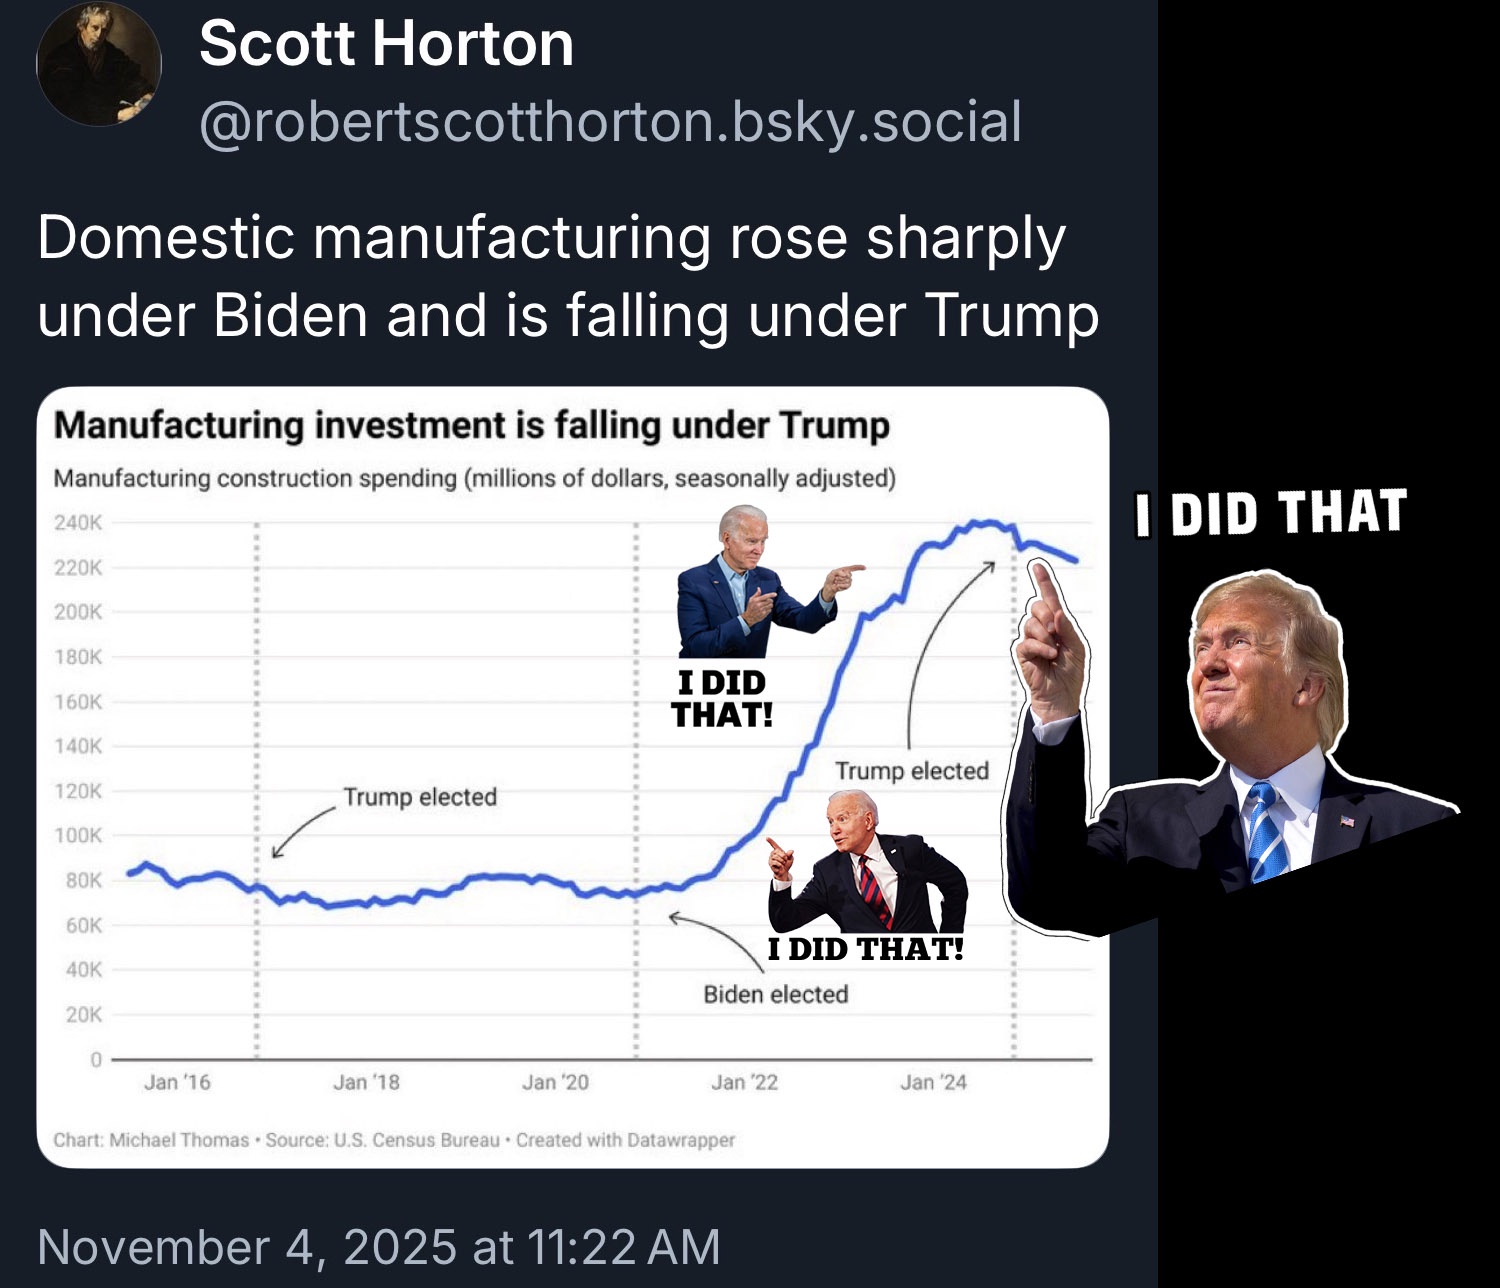The image size is (1500, 1288).
Task: Click the November 4, 2025 timestamp
Action: tap(378, 1247)
